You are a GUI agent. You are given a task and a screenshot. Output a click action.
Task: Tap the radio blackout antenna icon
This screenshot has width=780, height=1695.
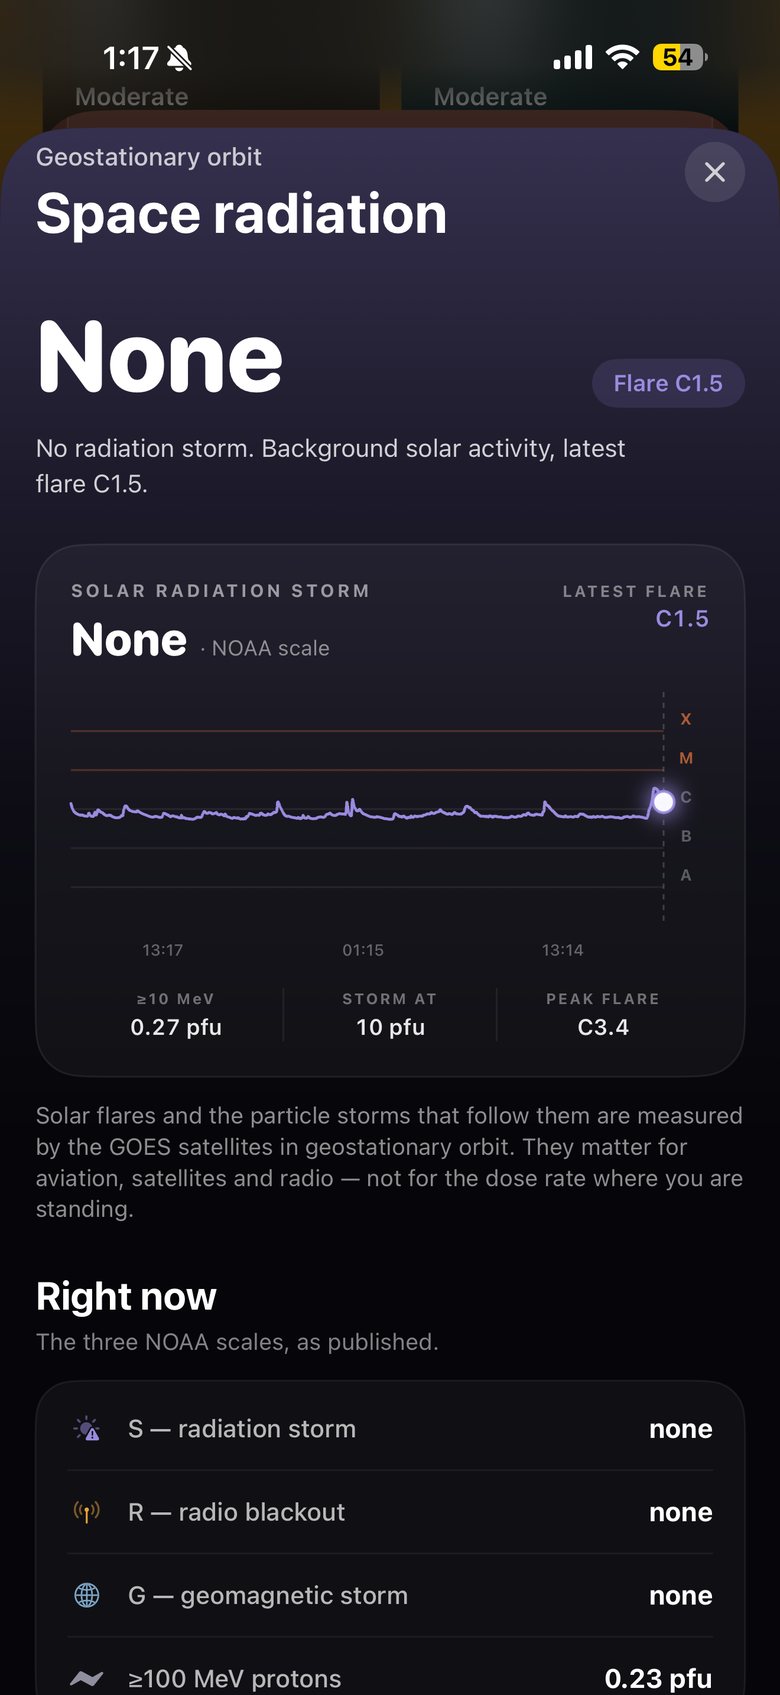tap(87, 1512)
